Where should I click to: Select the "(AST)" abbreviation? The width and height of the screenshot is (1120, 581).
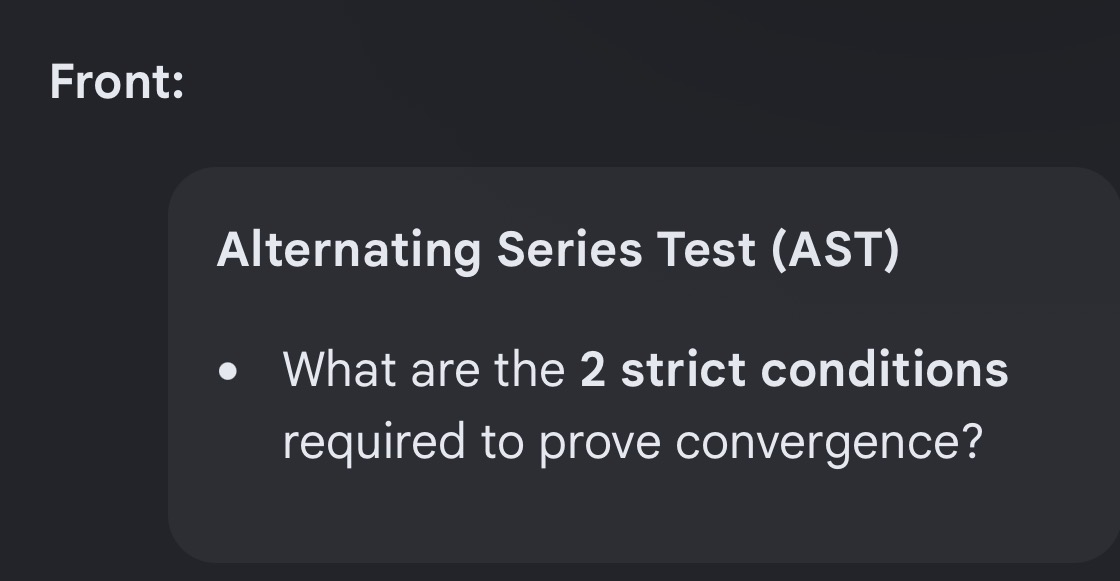[836, 251]
